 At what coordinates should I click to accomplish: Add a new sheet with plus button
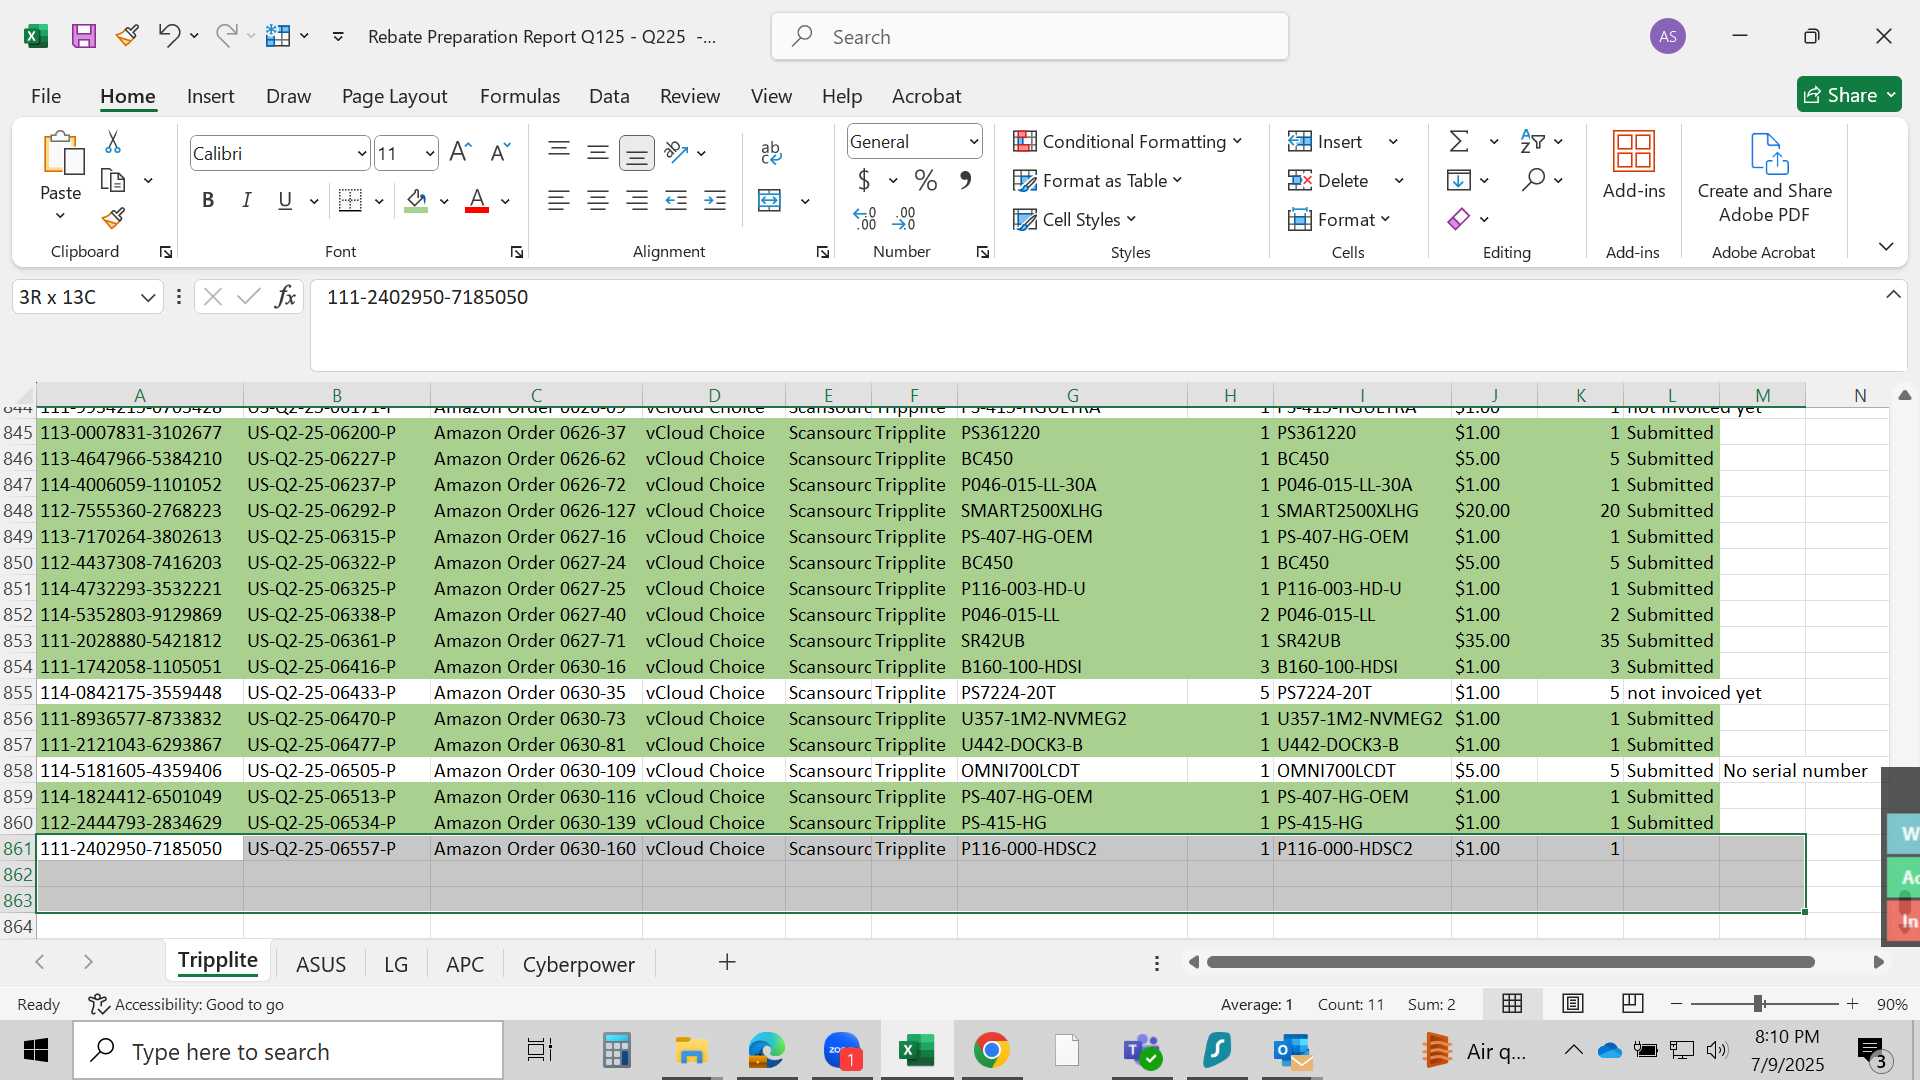727,962
